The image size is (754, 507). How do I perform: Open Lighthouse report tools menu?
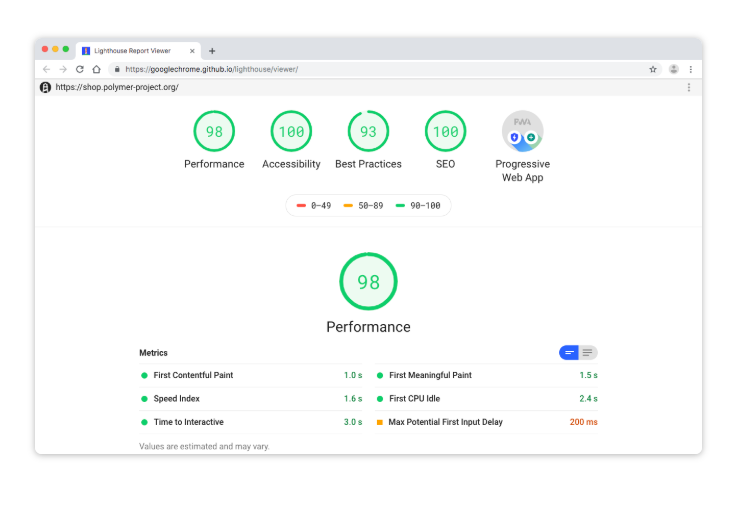coord(688,87)
